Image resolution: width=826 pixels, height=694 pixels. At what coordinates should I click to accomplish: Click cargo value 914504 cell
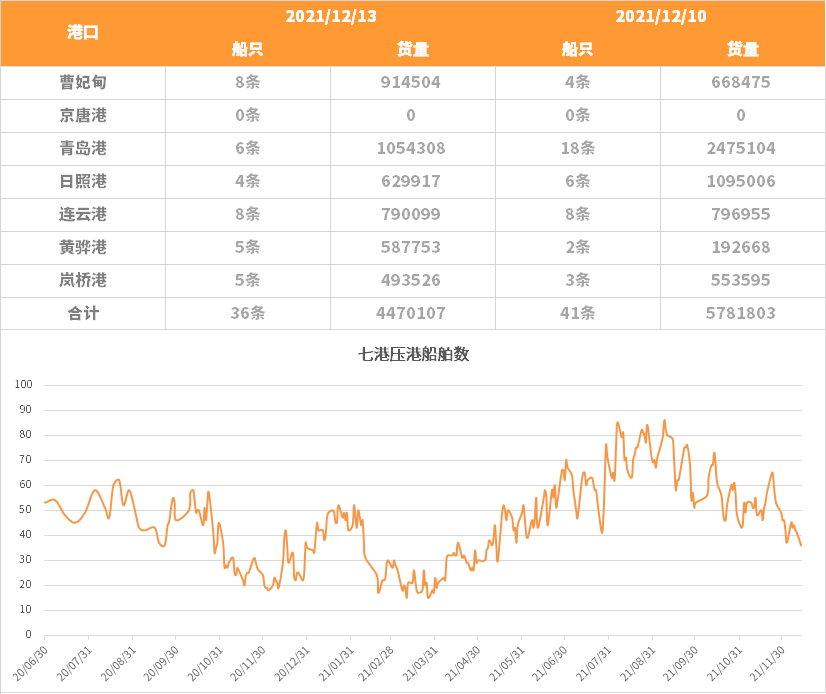click(x=411, y=83)
